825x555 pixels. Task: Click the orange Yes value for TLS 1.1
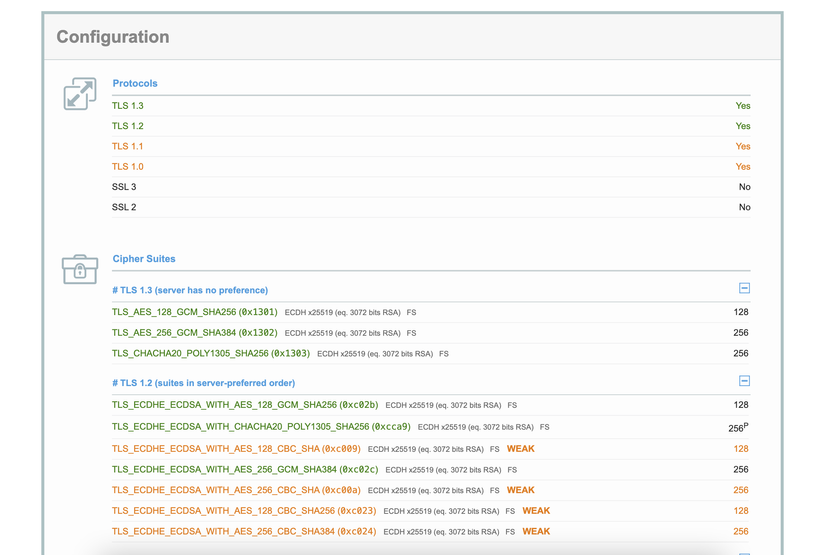(x=743, y=146)
